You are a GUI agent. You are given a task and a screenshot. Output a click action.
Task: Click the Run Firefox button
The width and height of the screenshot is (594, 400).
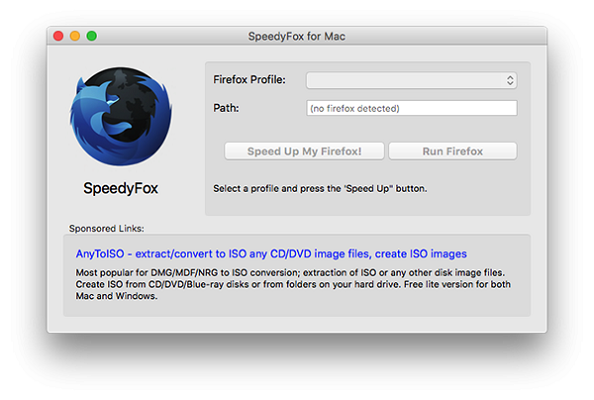point(452,151)
